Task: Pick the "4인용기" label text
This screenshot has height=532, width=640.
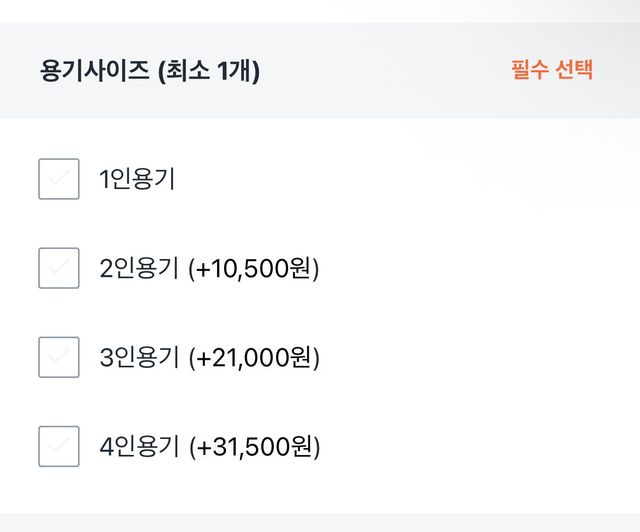Action: pyautogui.click(x=139, y=447)
